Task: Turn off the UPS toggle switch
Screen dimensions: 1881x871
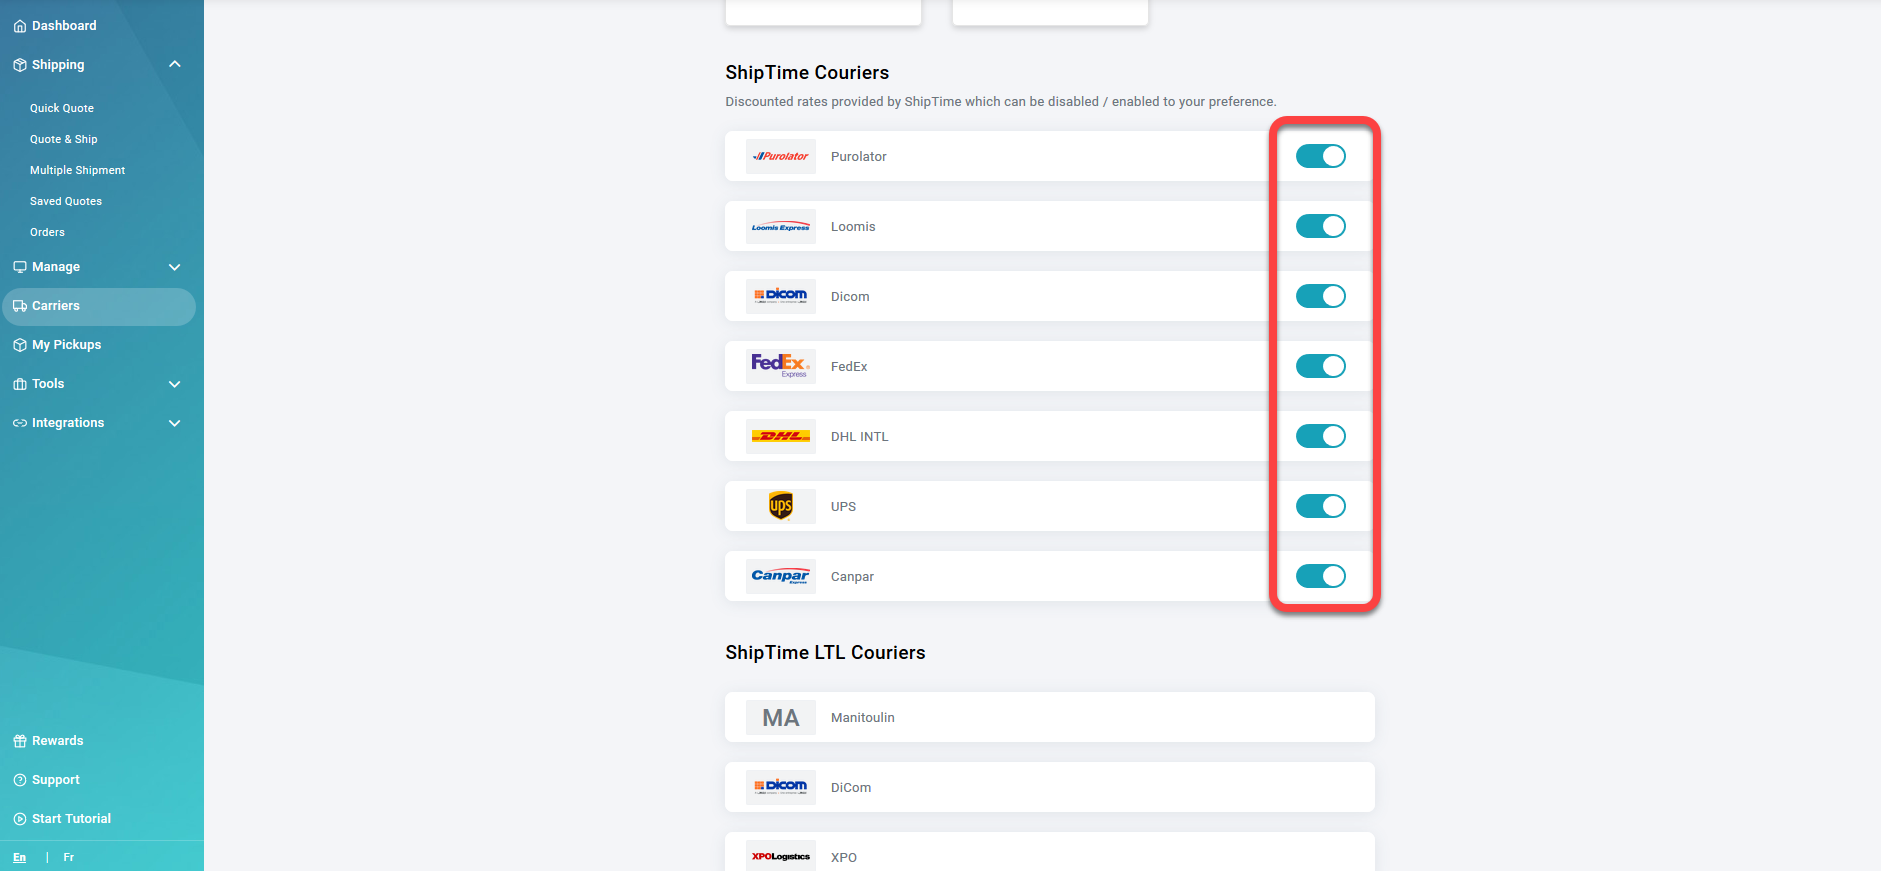Action: pyautogui.click(x=1321, y=506)
